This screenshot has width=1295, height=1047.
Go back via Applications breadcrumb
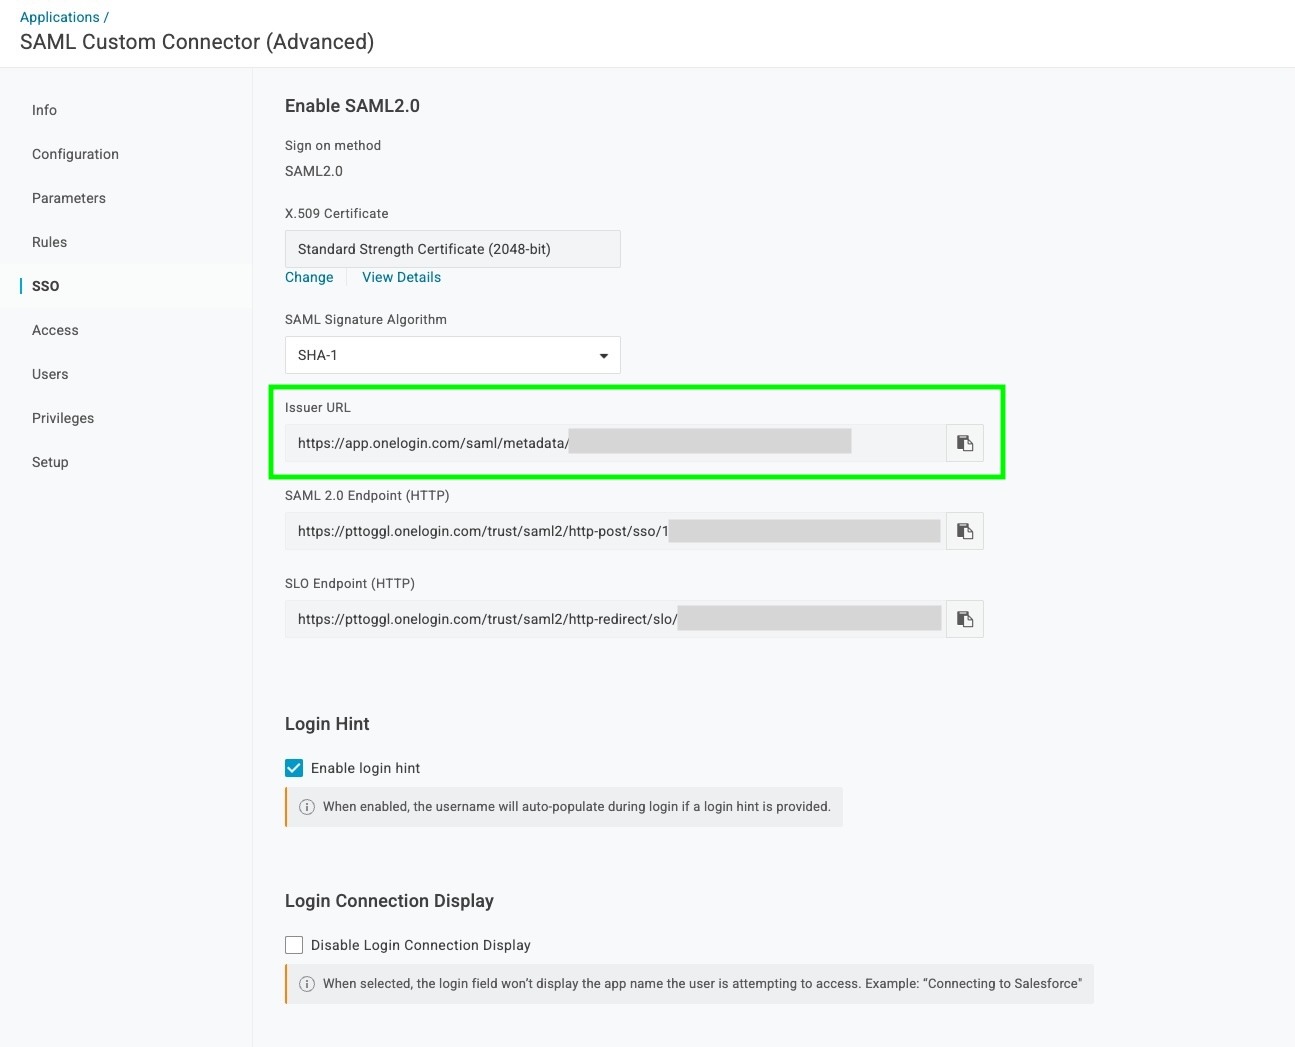click(59, 17)
